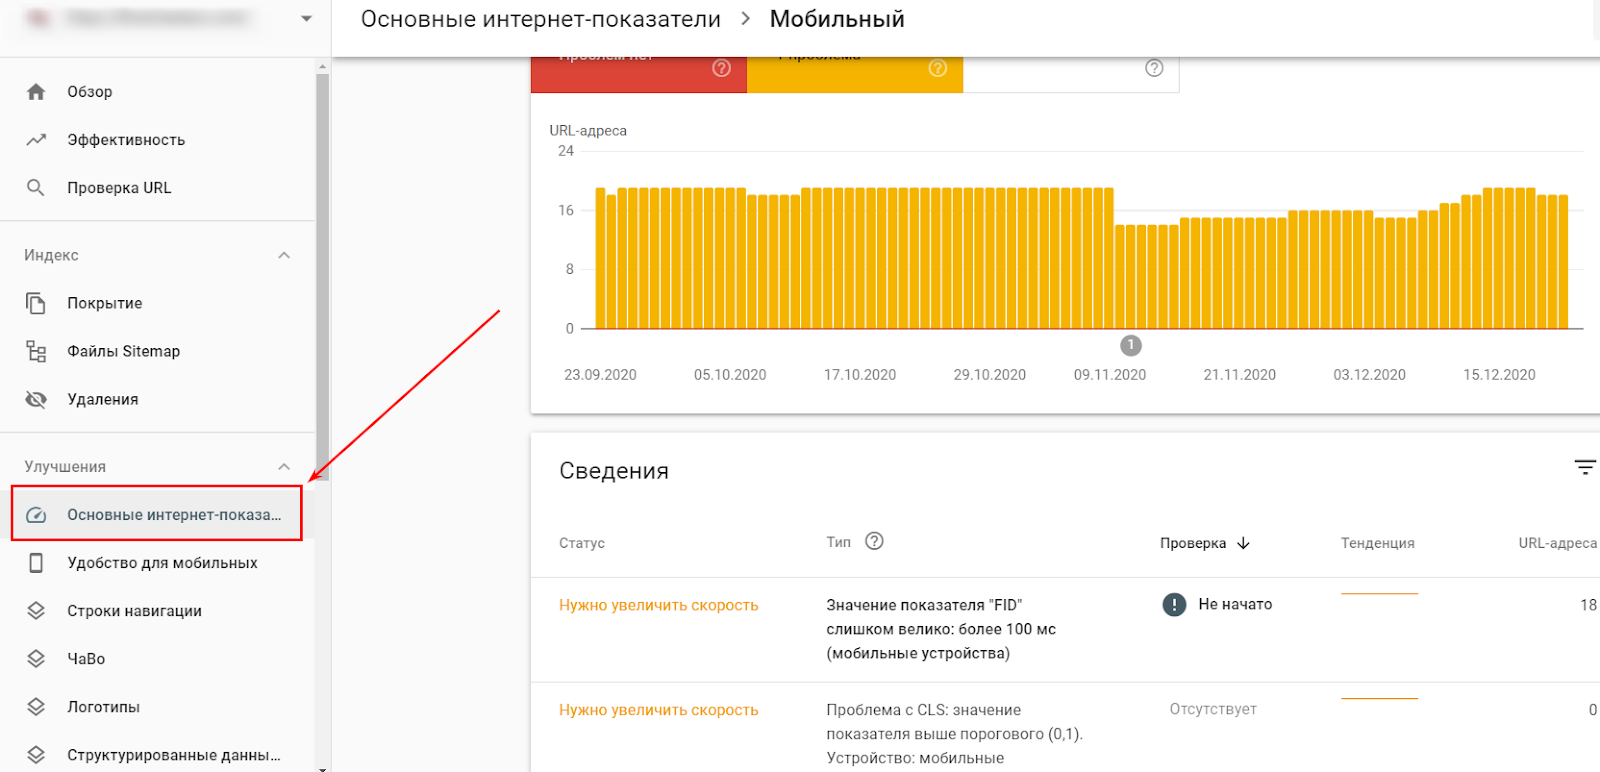1600x772 pixels.
Task: Click the Отсутствует status text
Action: (x=1213, y=709)
